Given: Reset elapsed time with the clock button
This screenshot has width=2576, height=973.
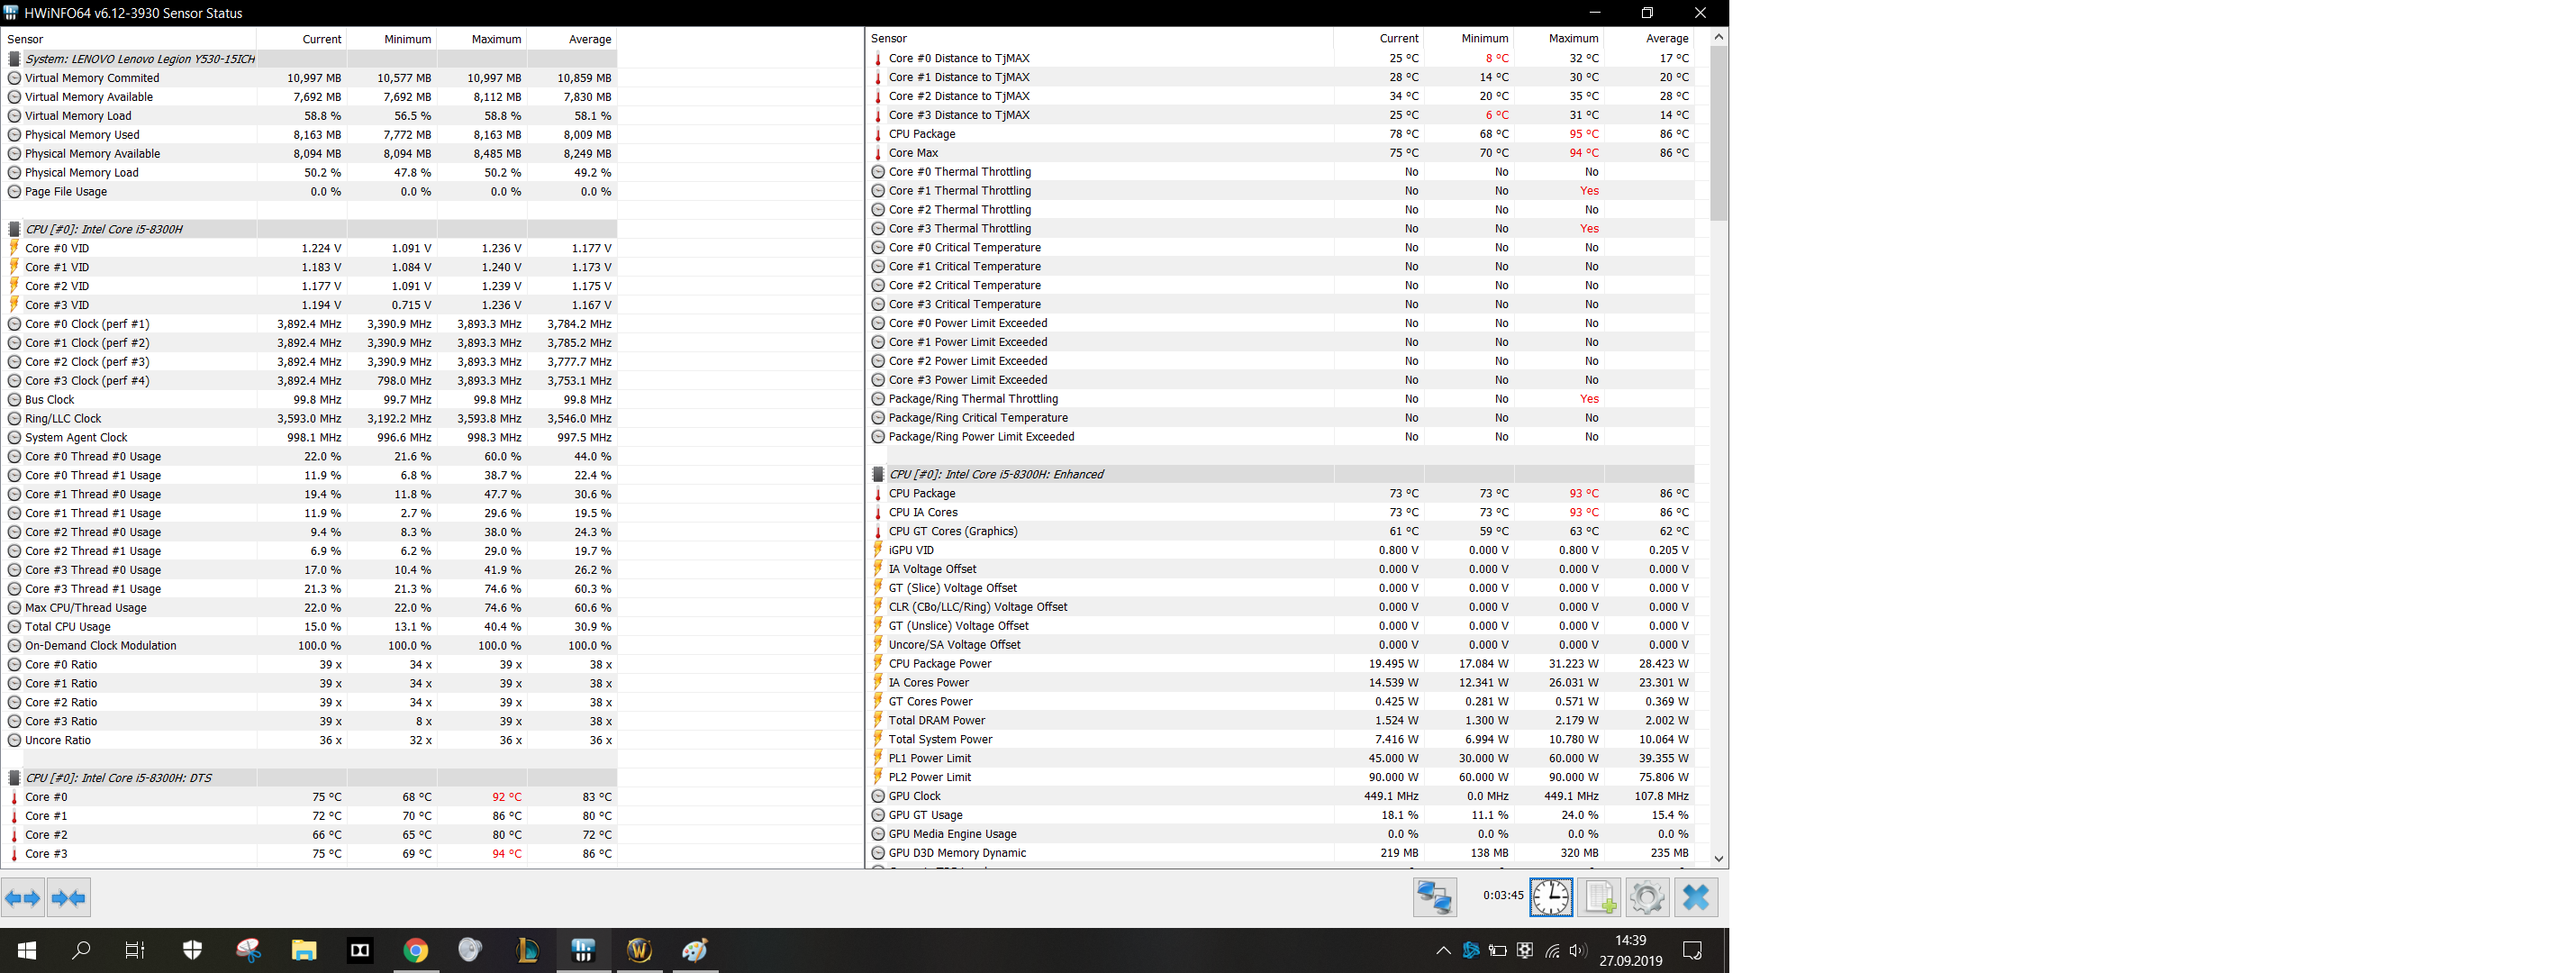Looking at the screenshot, I should pyautogui.click(x=1551, y=897).
